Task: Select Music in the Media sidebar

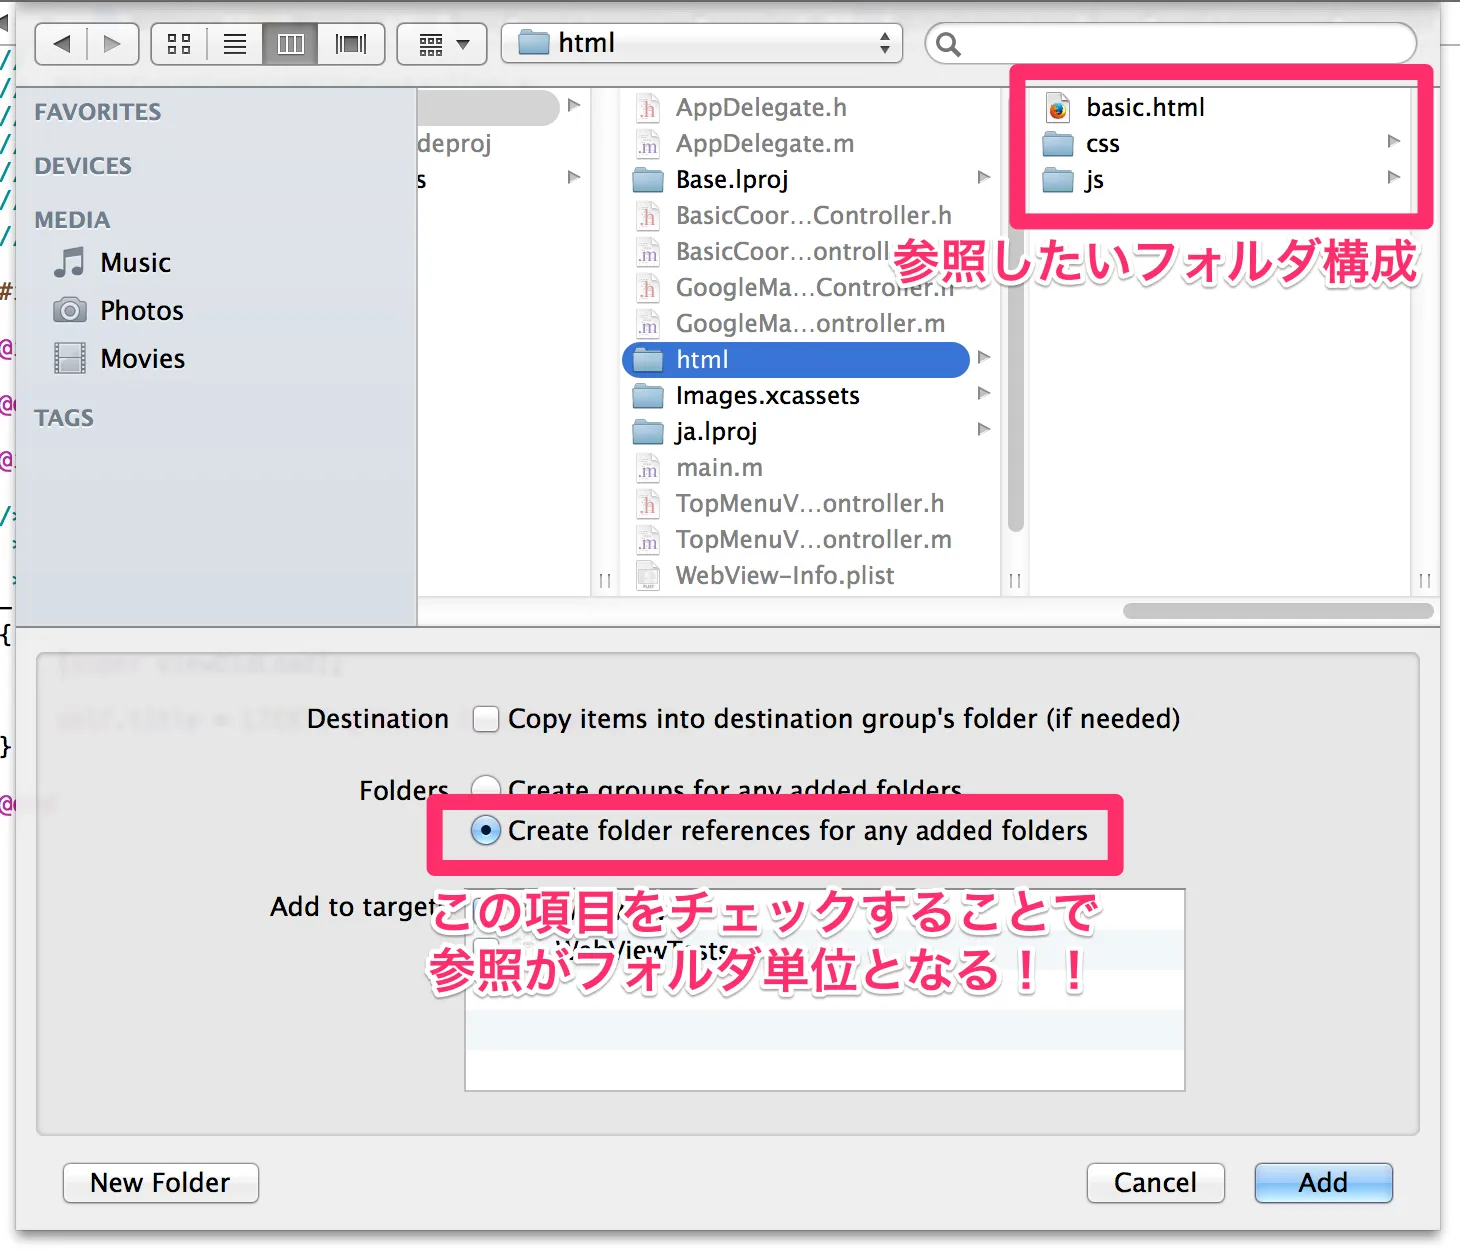Action: 134,262
